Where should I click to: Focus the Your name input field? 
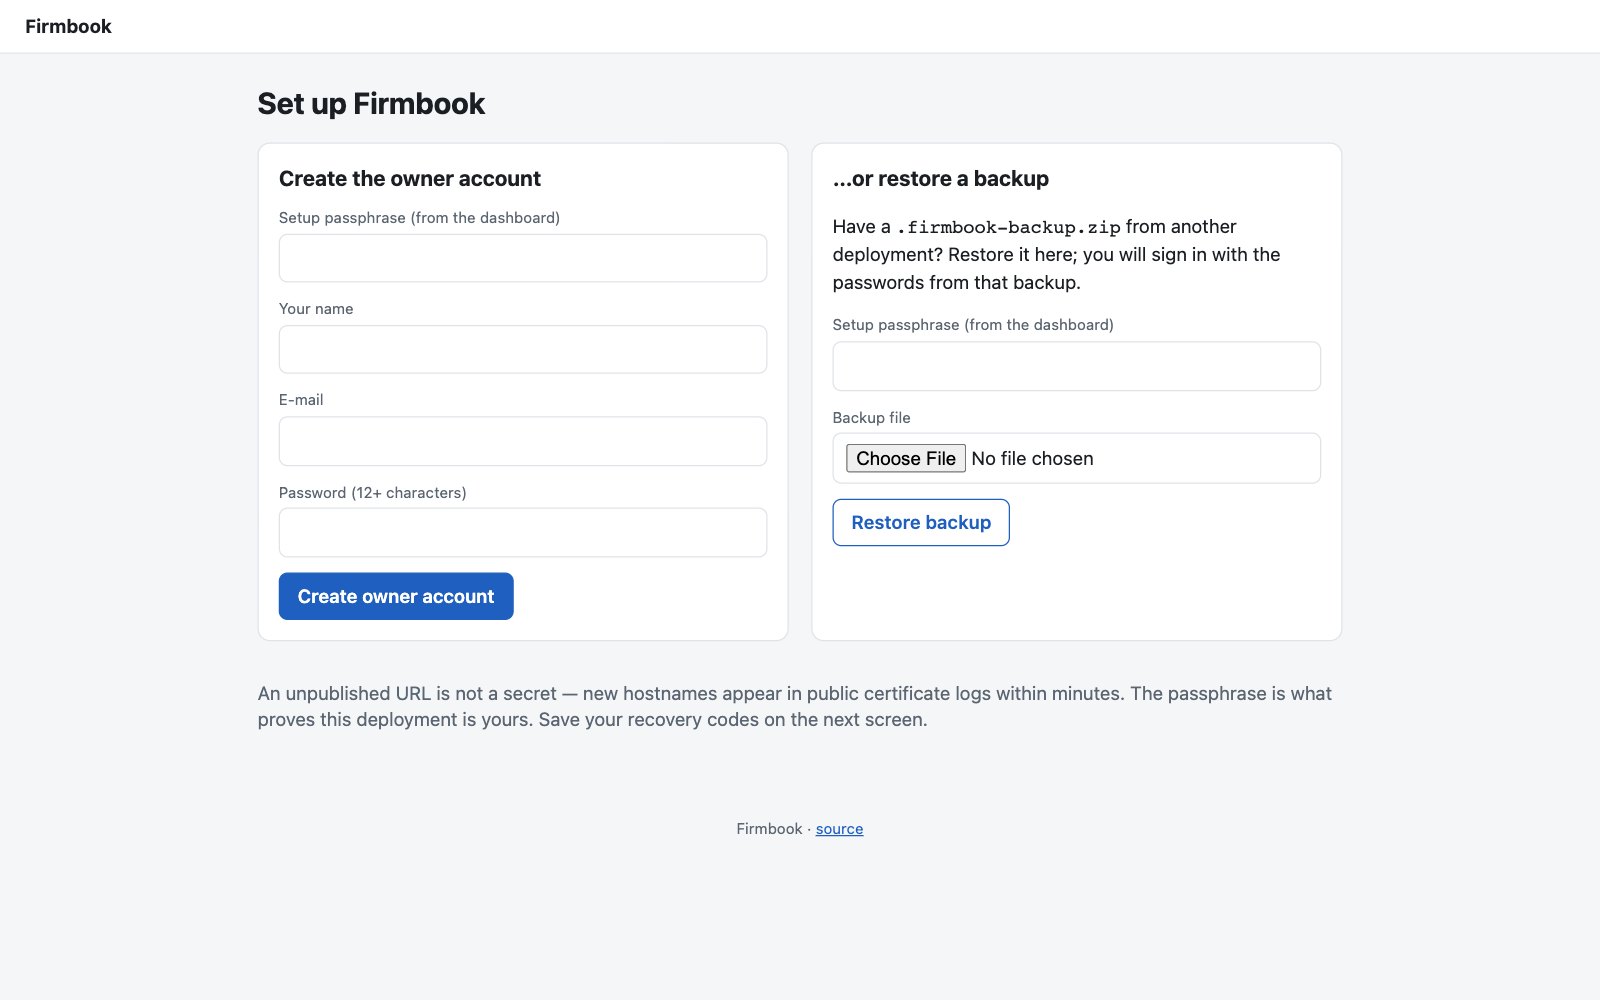523,349
